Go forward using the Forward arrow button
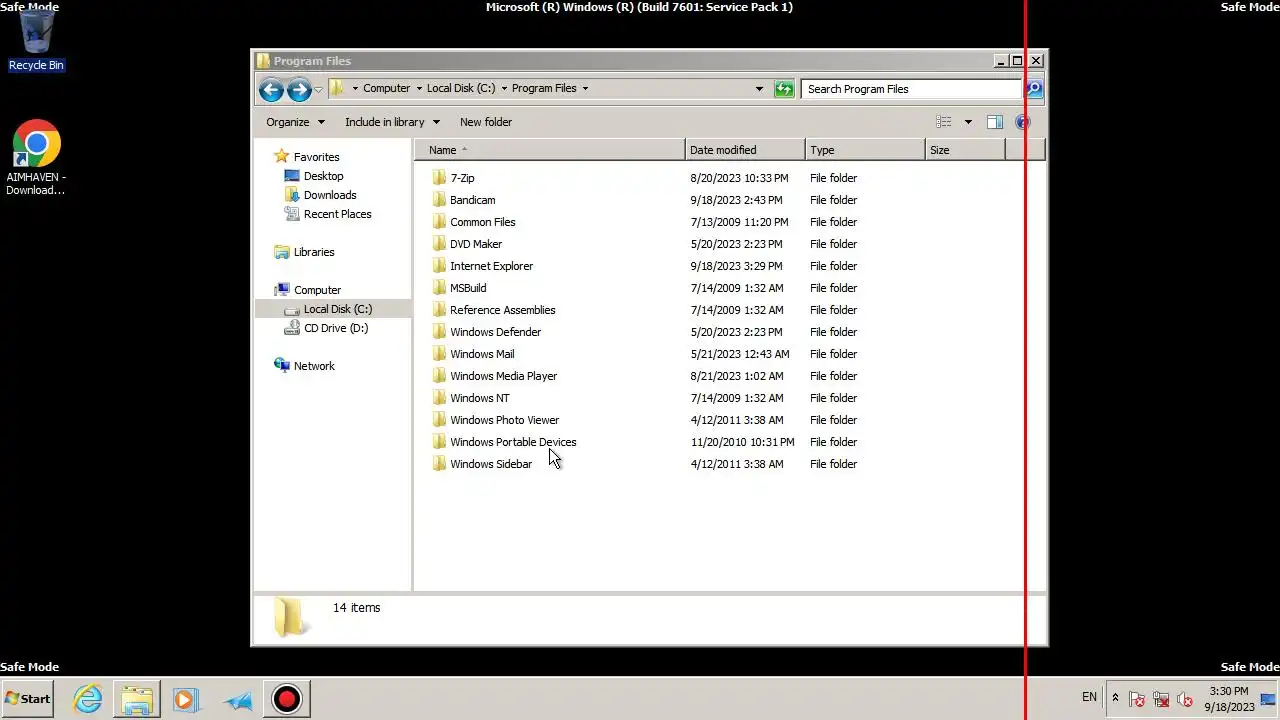Viewport: 1280px width, 720px height. (298, 90)
